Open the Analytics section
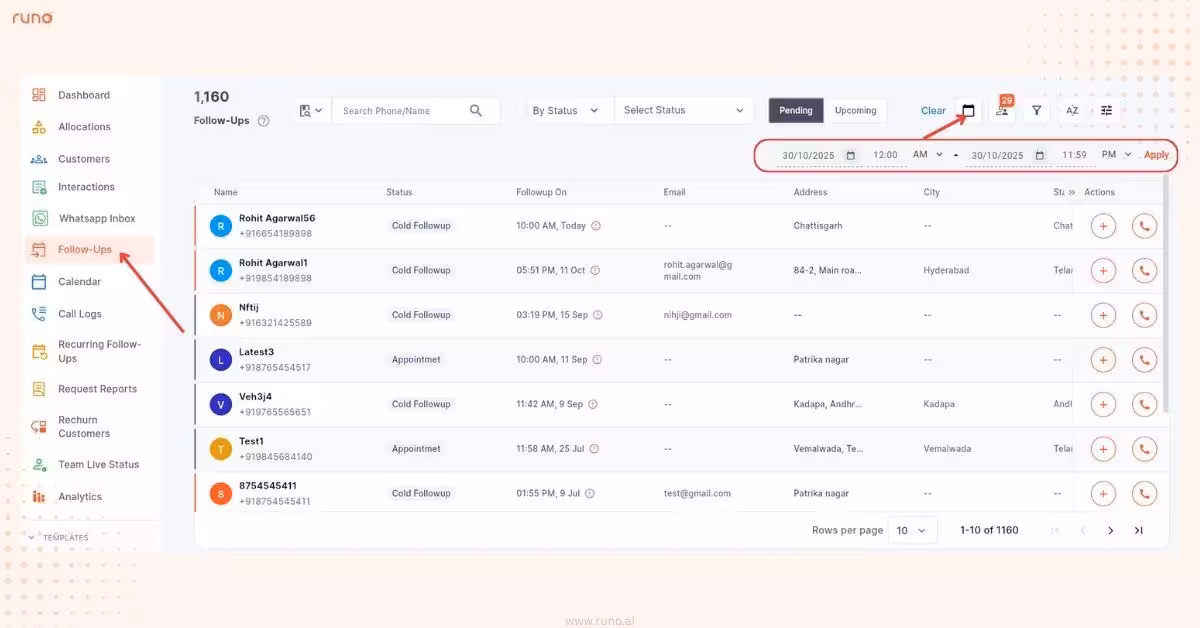Screen dimensions: 1200x628 pos(80,496)
